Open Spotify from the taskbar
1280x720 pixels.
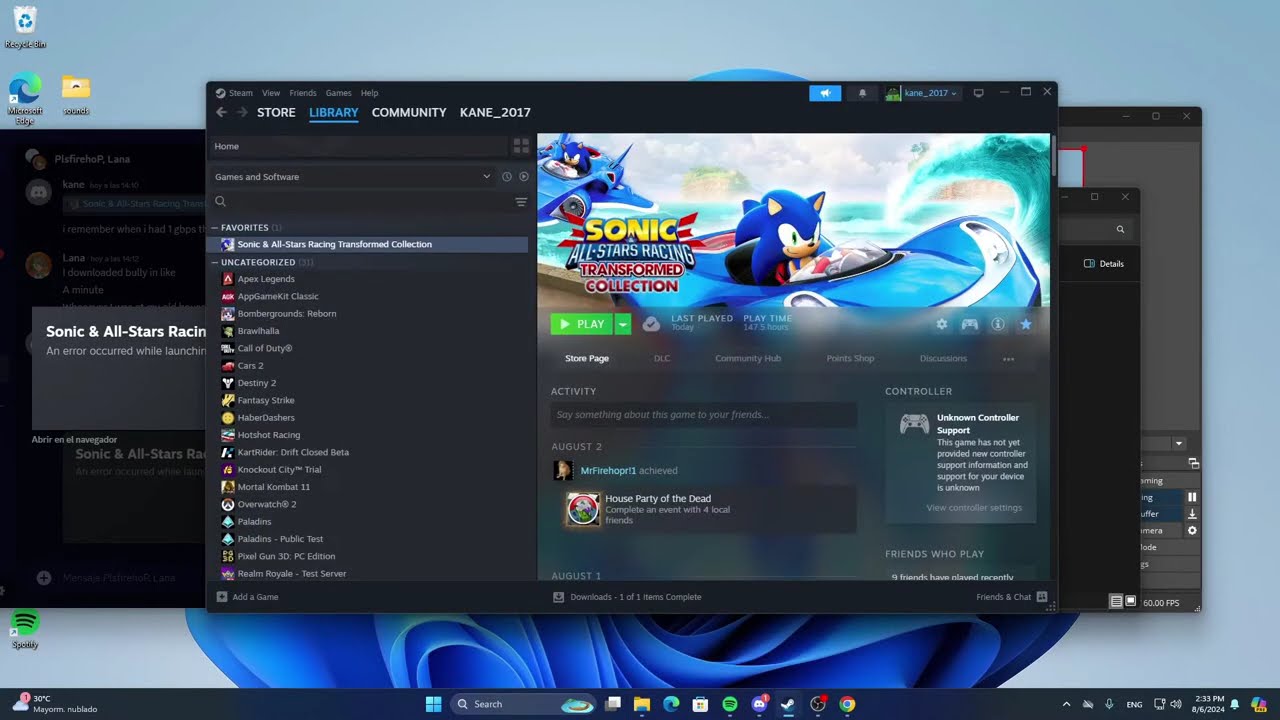click(x=729, y=704)
